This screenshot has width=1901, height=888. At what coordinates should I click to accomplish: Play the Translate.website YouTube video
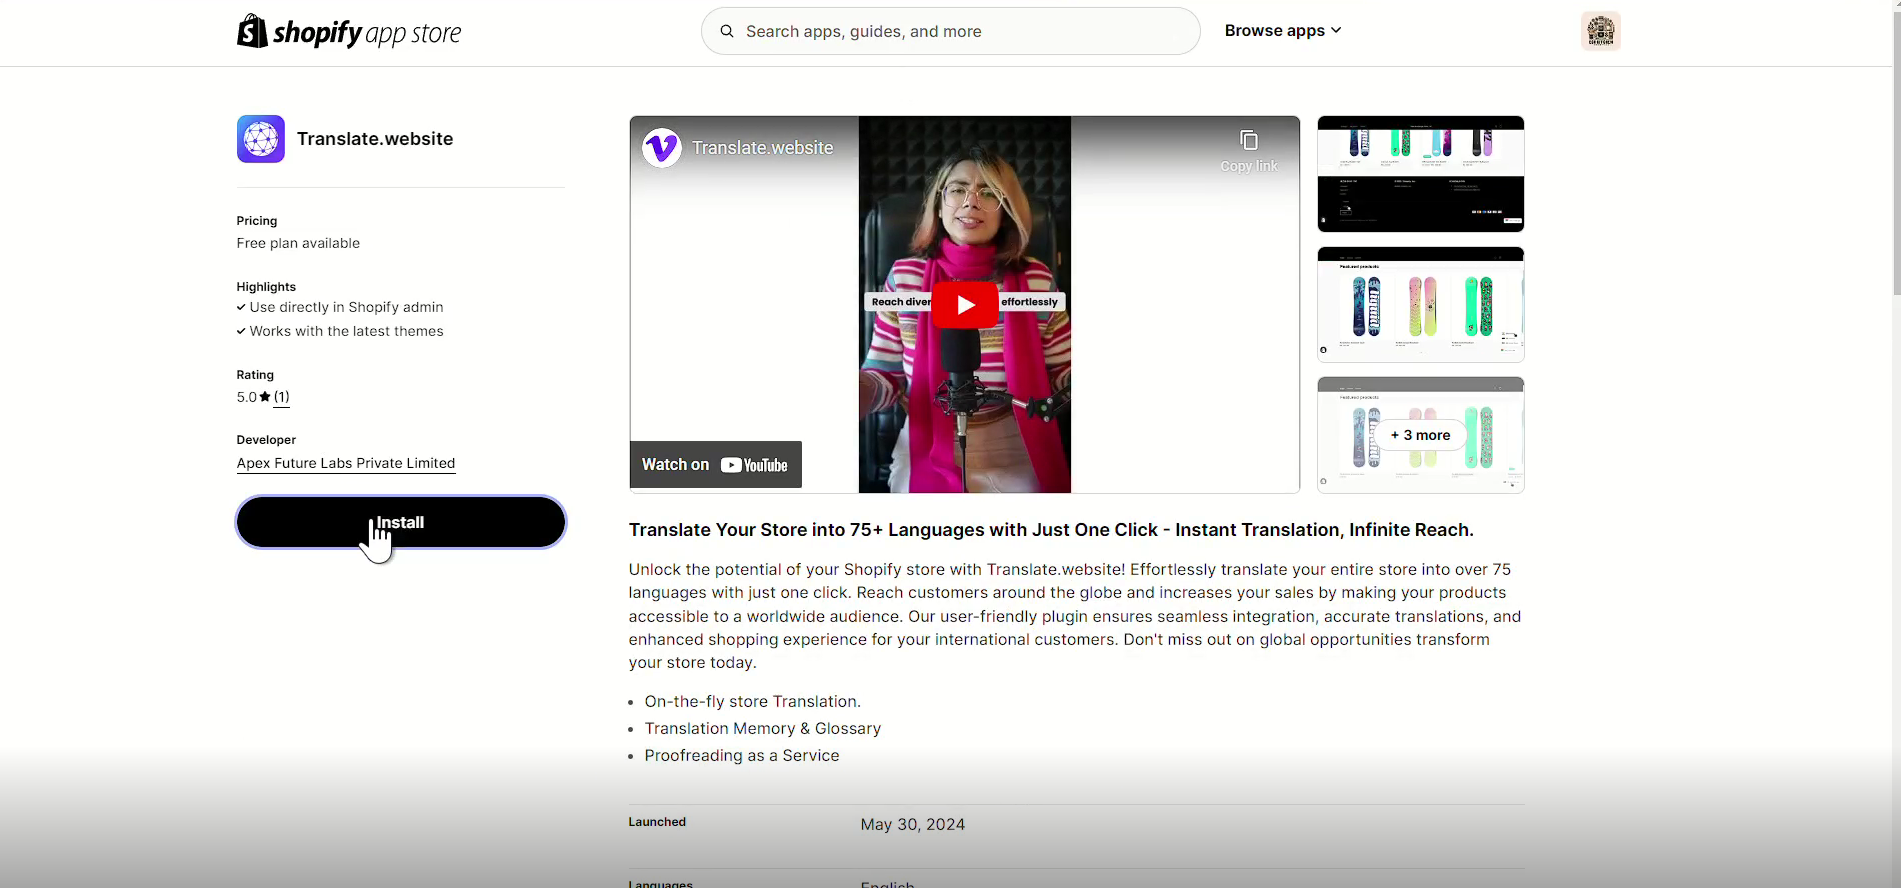coord(965,305)
